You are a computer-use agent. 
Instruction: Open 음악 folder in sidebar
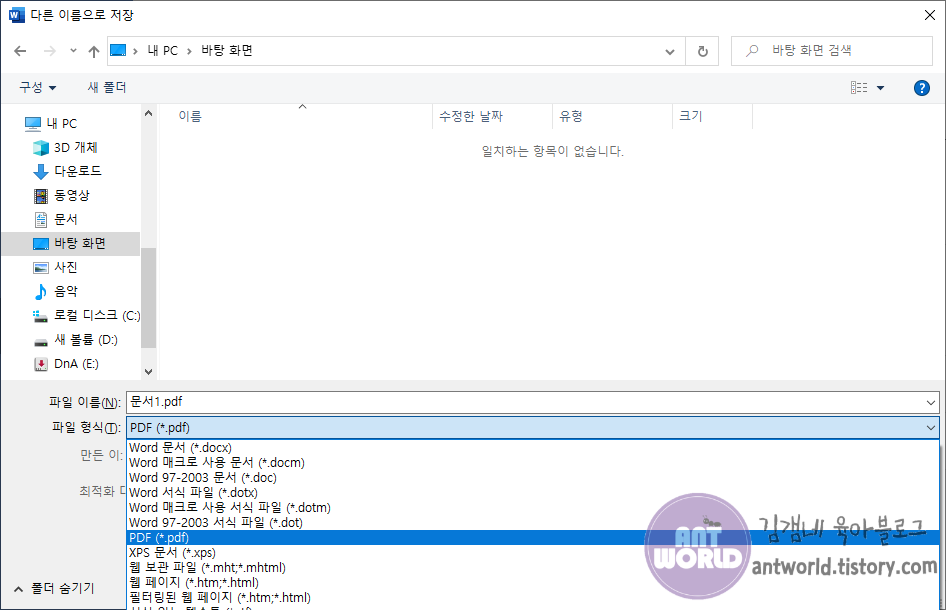55,291
